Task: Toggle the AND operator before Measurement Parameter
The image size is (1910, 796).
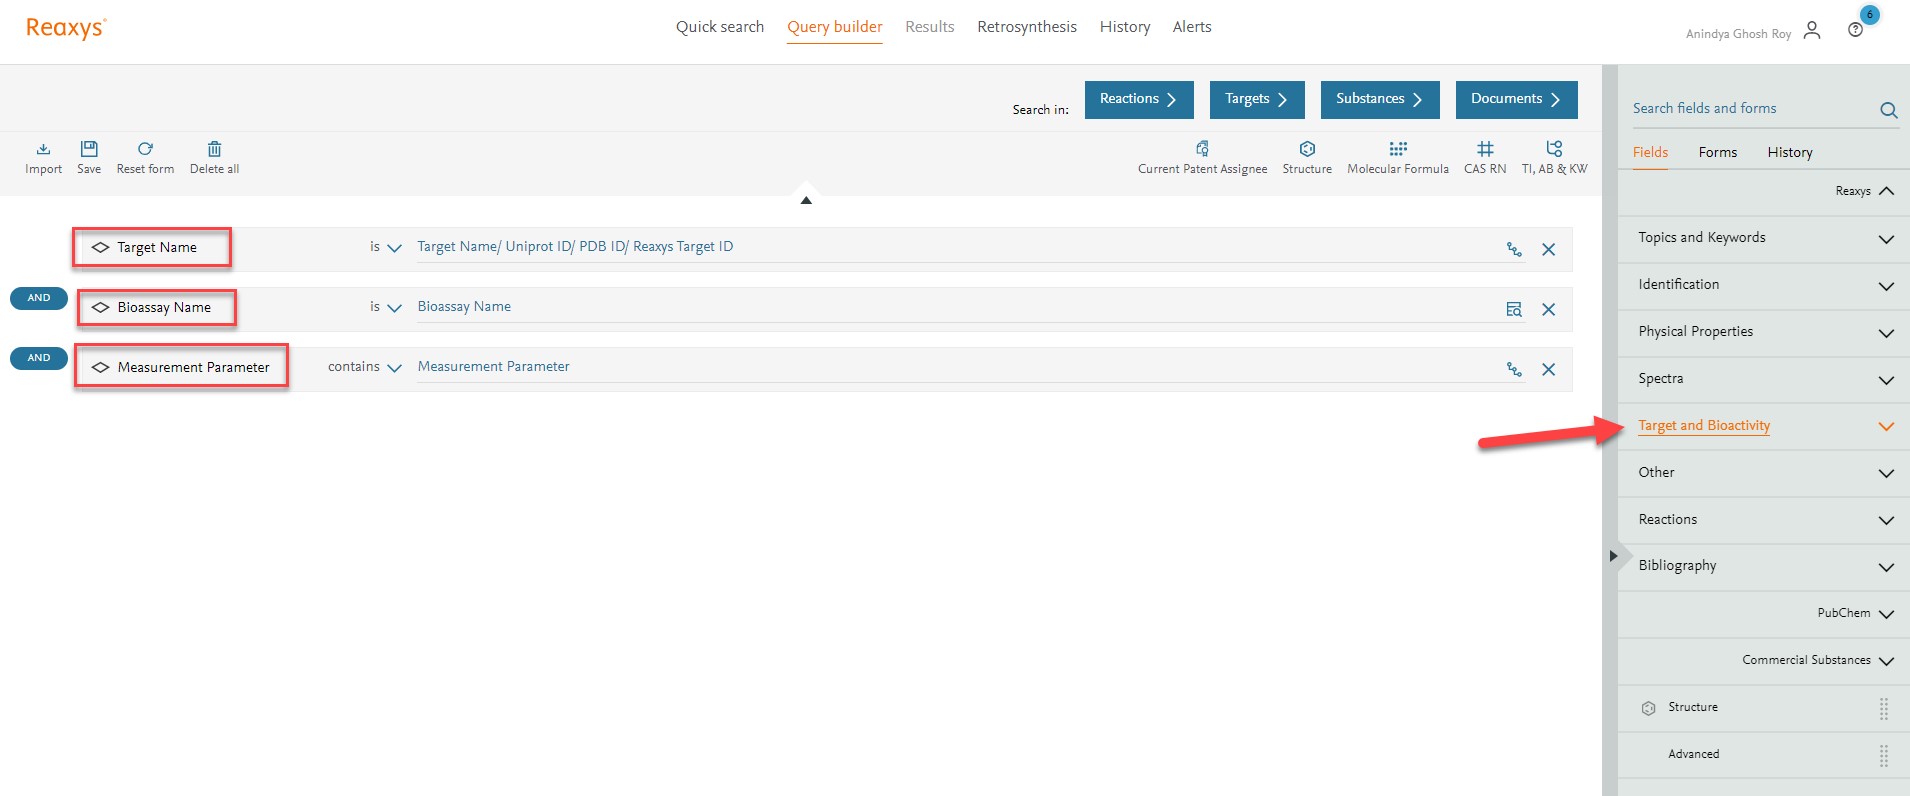Action: [x=39, y=358]
